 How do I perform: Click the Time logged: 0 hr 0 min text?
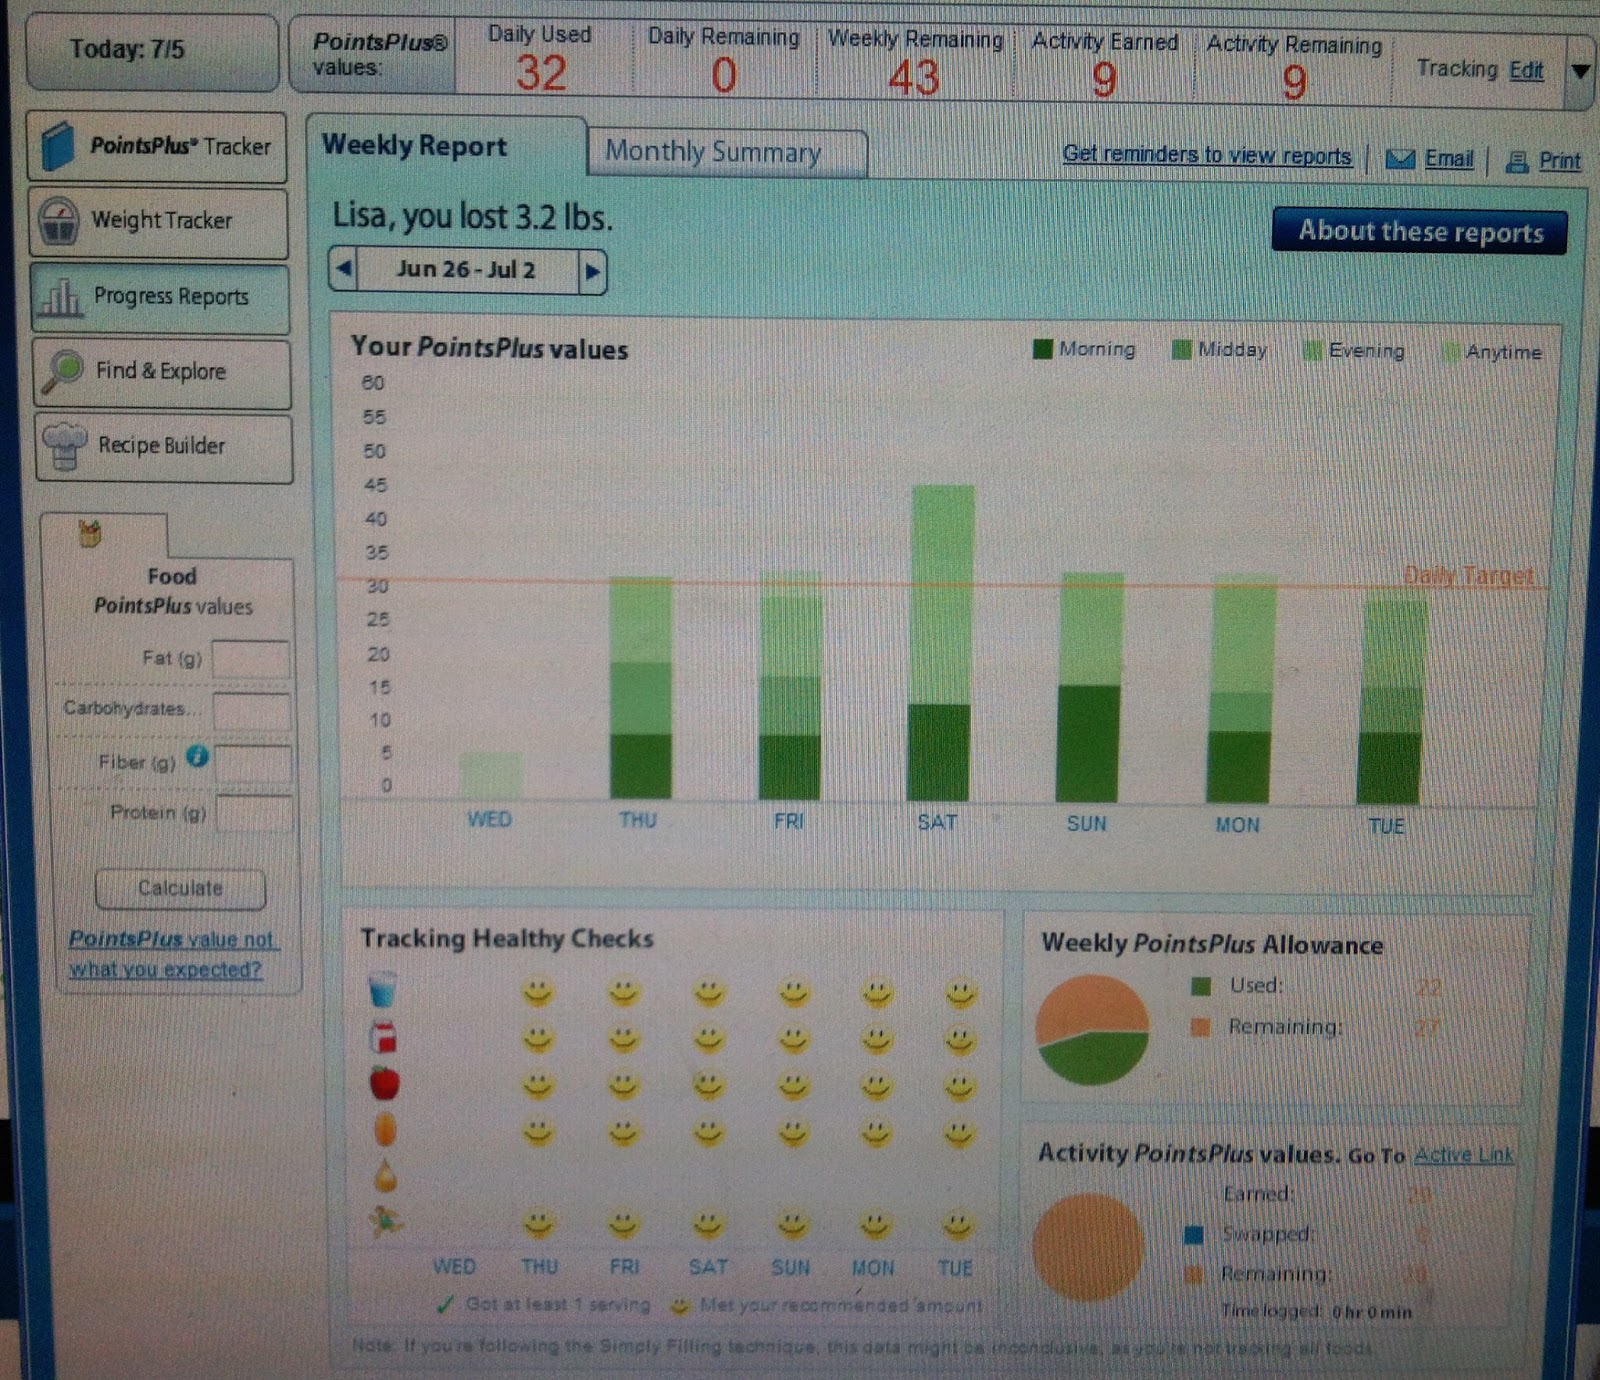pyautogui.click(x=1316, y=1312)
